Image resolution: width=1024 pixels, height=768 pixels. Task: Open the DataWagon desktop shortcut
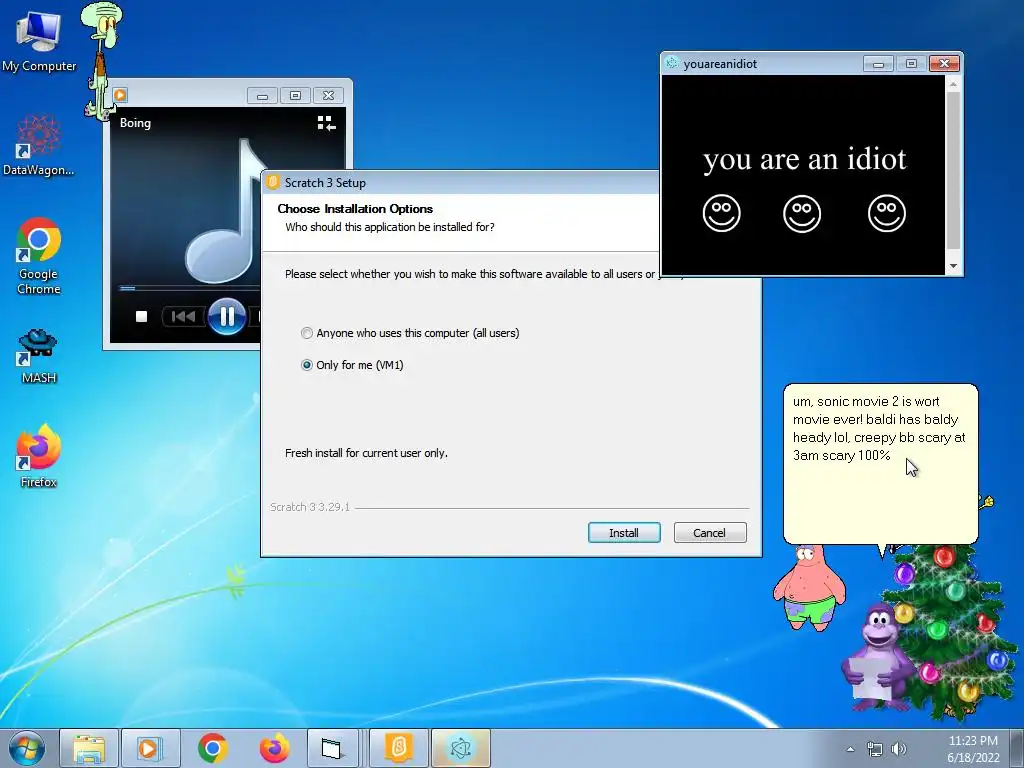(39, 145)
